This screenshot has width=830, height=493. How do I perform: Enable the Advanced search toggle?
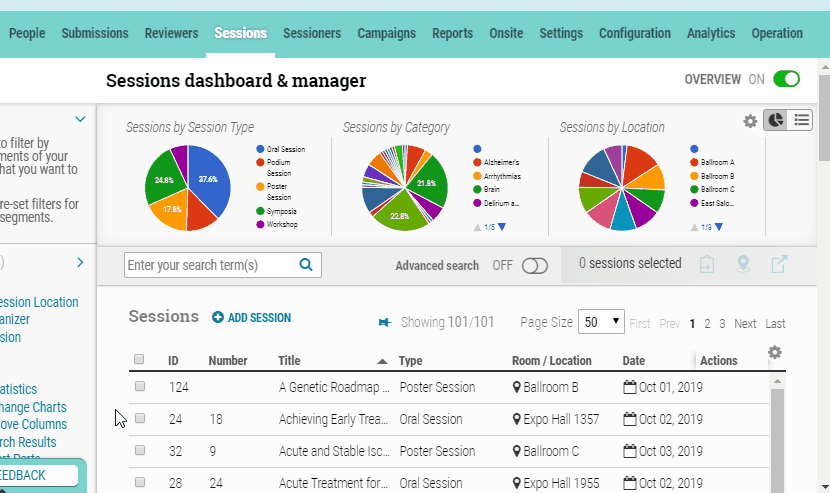(x=535, y=266)
